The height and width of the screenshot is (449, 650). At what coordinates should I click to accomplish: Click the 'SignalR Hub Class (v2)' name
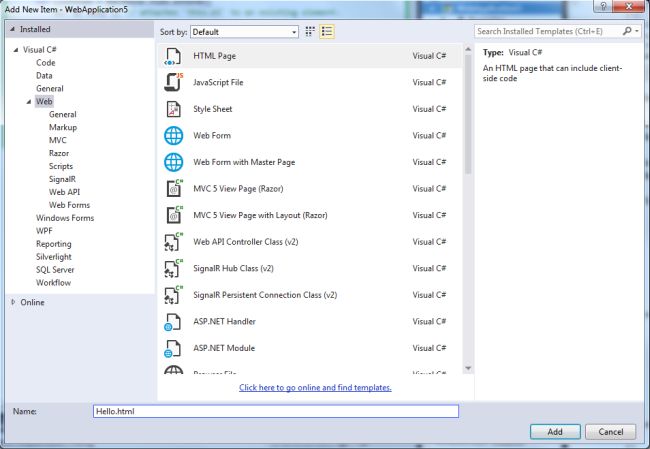pyautogui.click(x=233, y=268)
